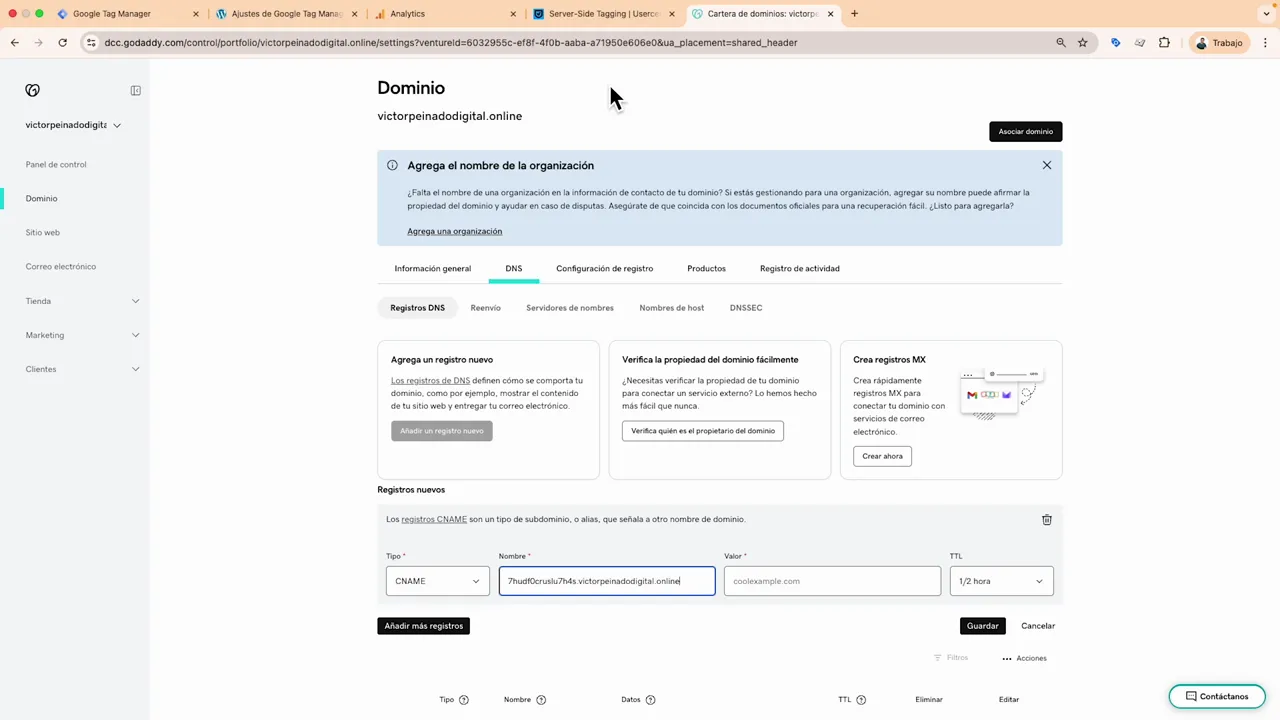Open the Registro de actividad tab
The width and height of the screenshot is (1280, 720).
click(x=799, y=268)
